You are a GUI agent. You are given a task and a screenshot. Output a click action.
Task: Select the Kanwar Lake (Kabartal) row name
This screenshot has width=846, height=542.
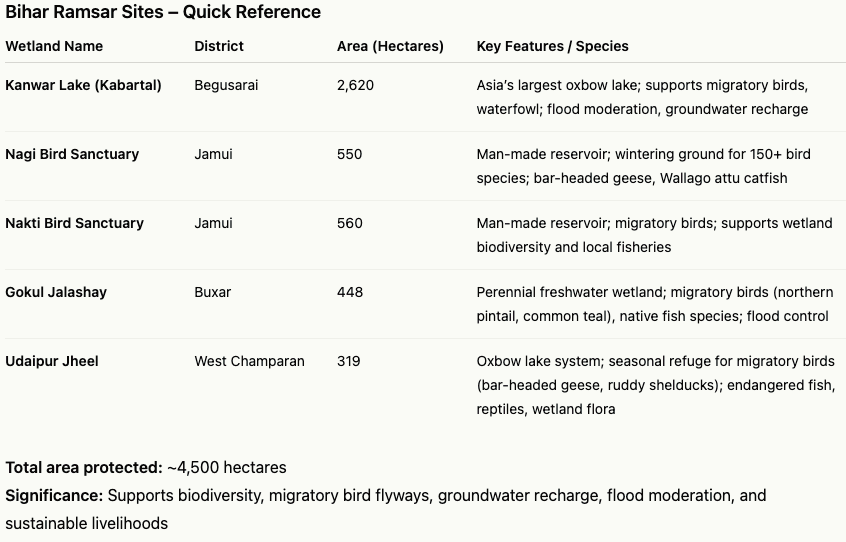tap(83, 85)
